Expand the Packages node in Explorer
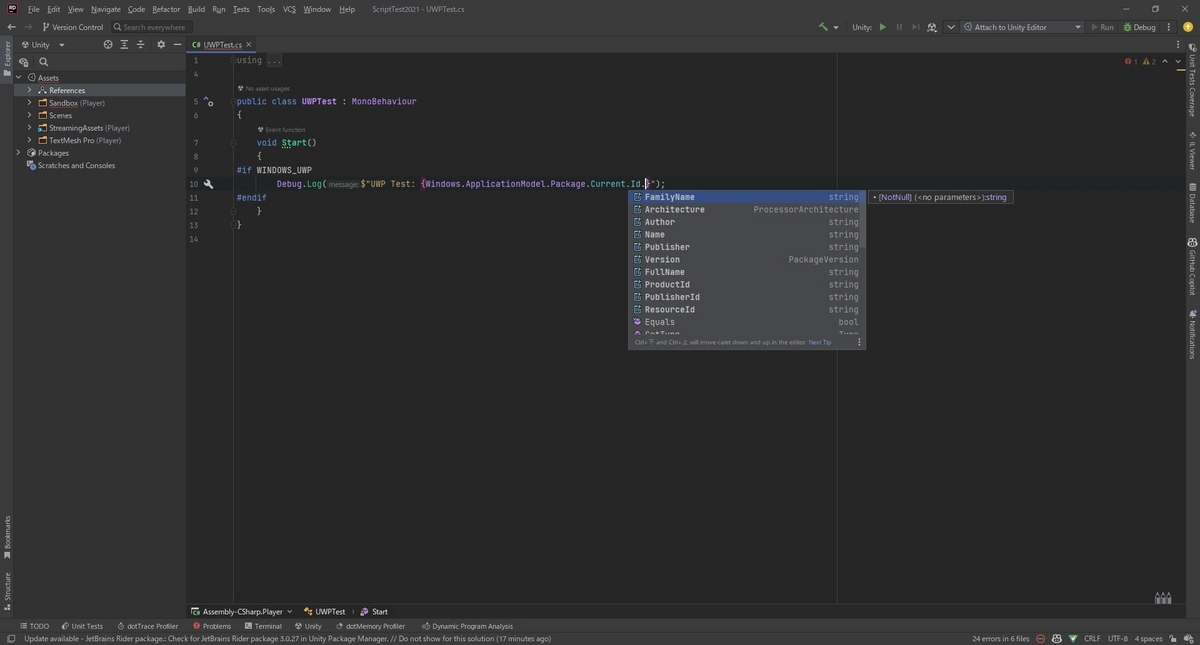Screen dimensions: 1200x645 (19, 152)
